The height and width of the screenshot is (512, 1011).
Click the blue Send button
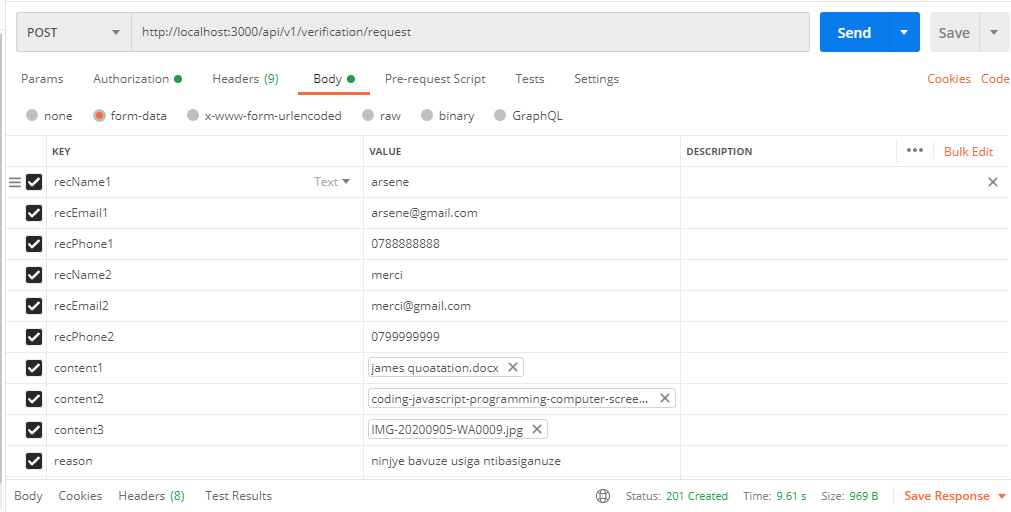(854, 32)
